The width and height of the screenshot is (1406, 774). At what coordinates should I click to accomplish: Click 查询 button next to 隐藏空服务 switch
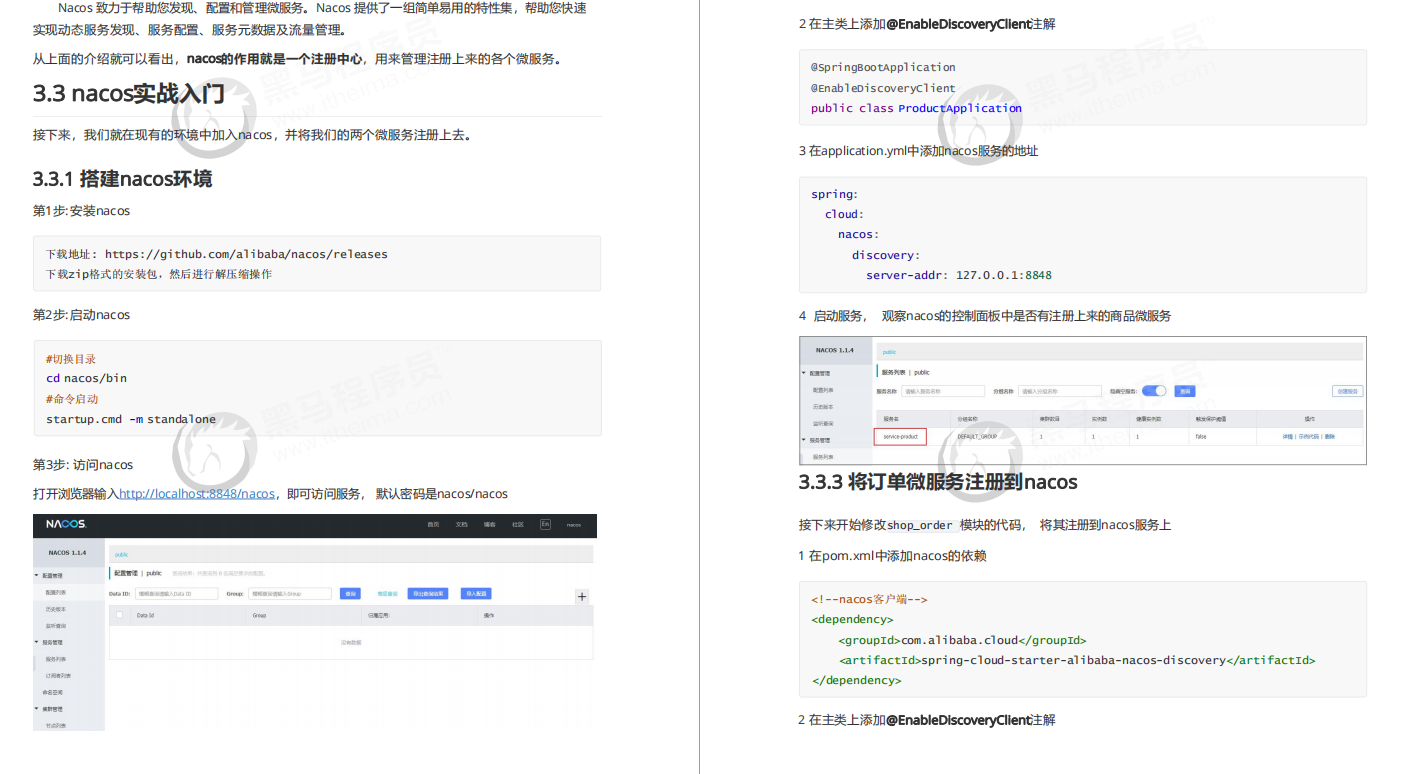[1185, 391]
